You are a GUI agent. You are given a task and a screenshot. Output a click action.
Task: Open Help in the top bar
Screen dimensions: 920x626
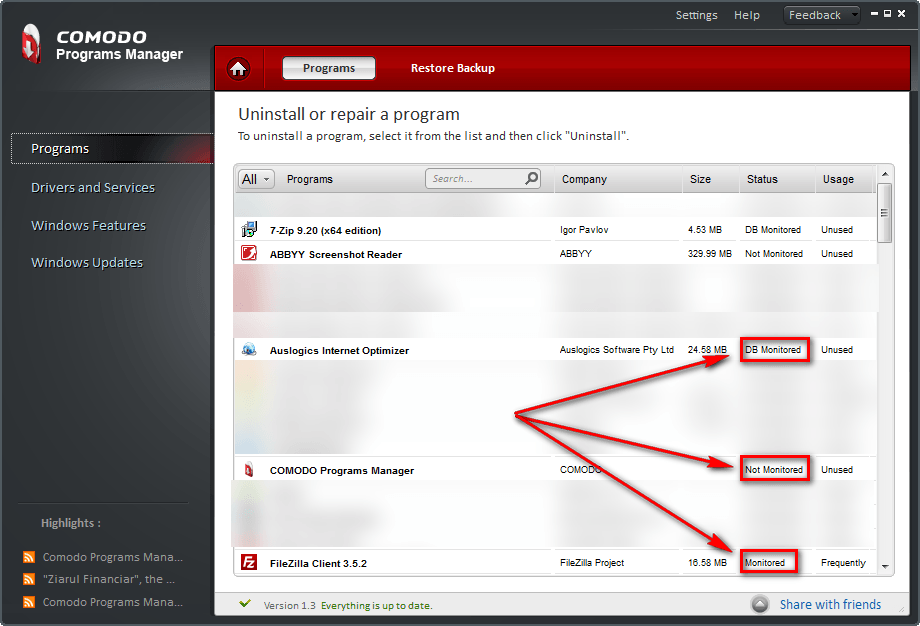pyautogui.click(x=746, y=15)
